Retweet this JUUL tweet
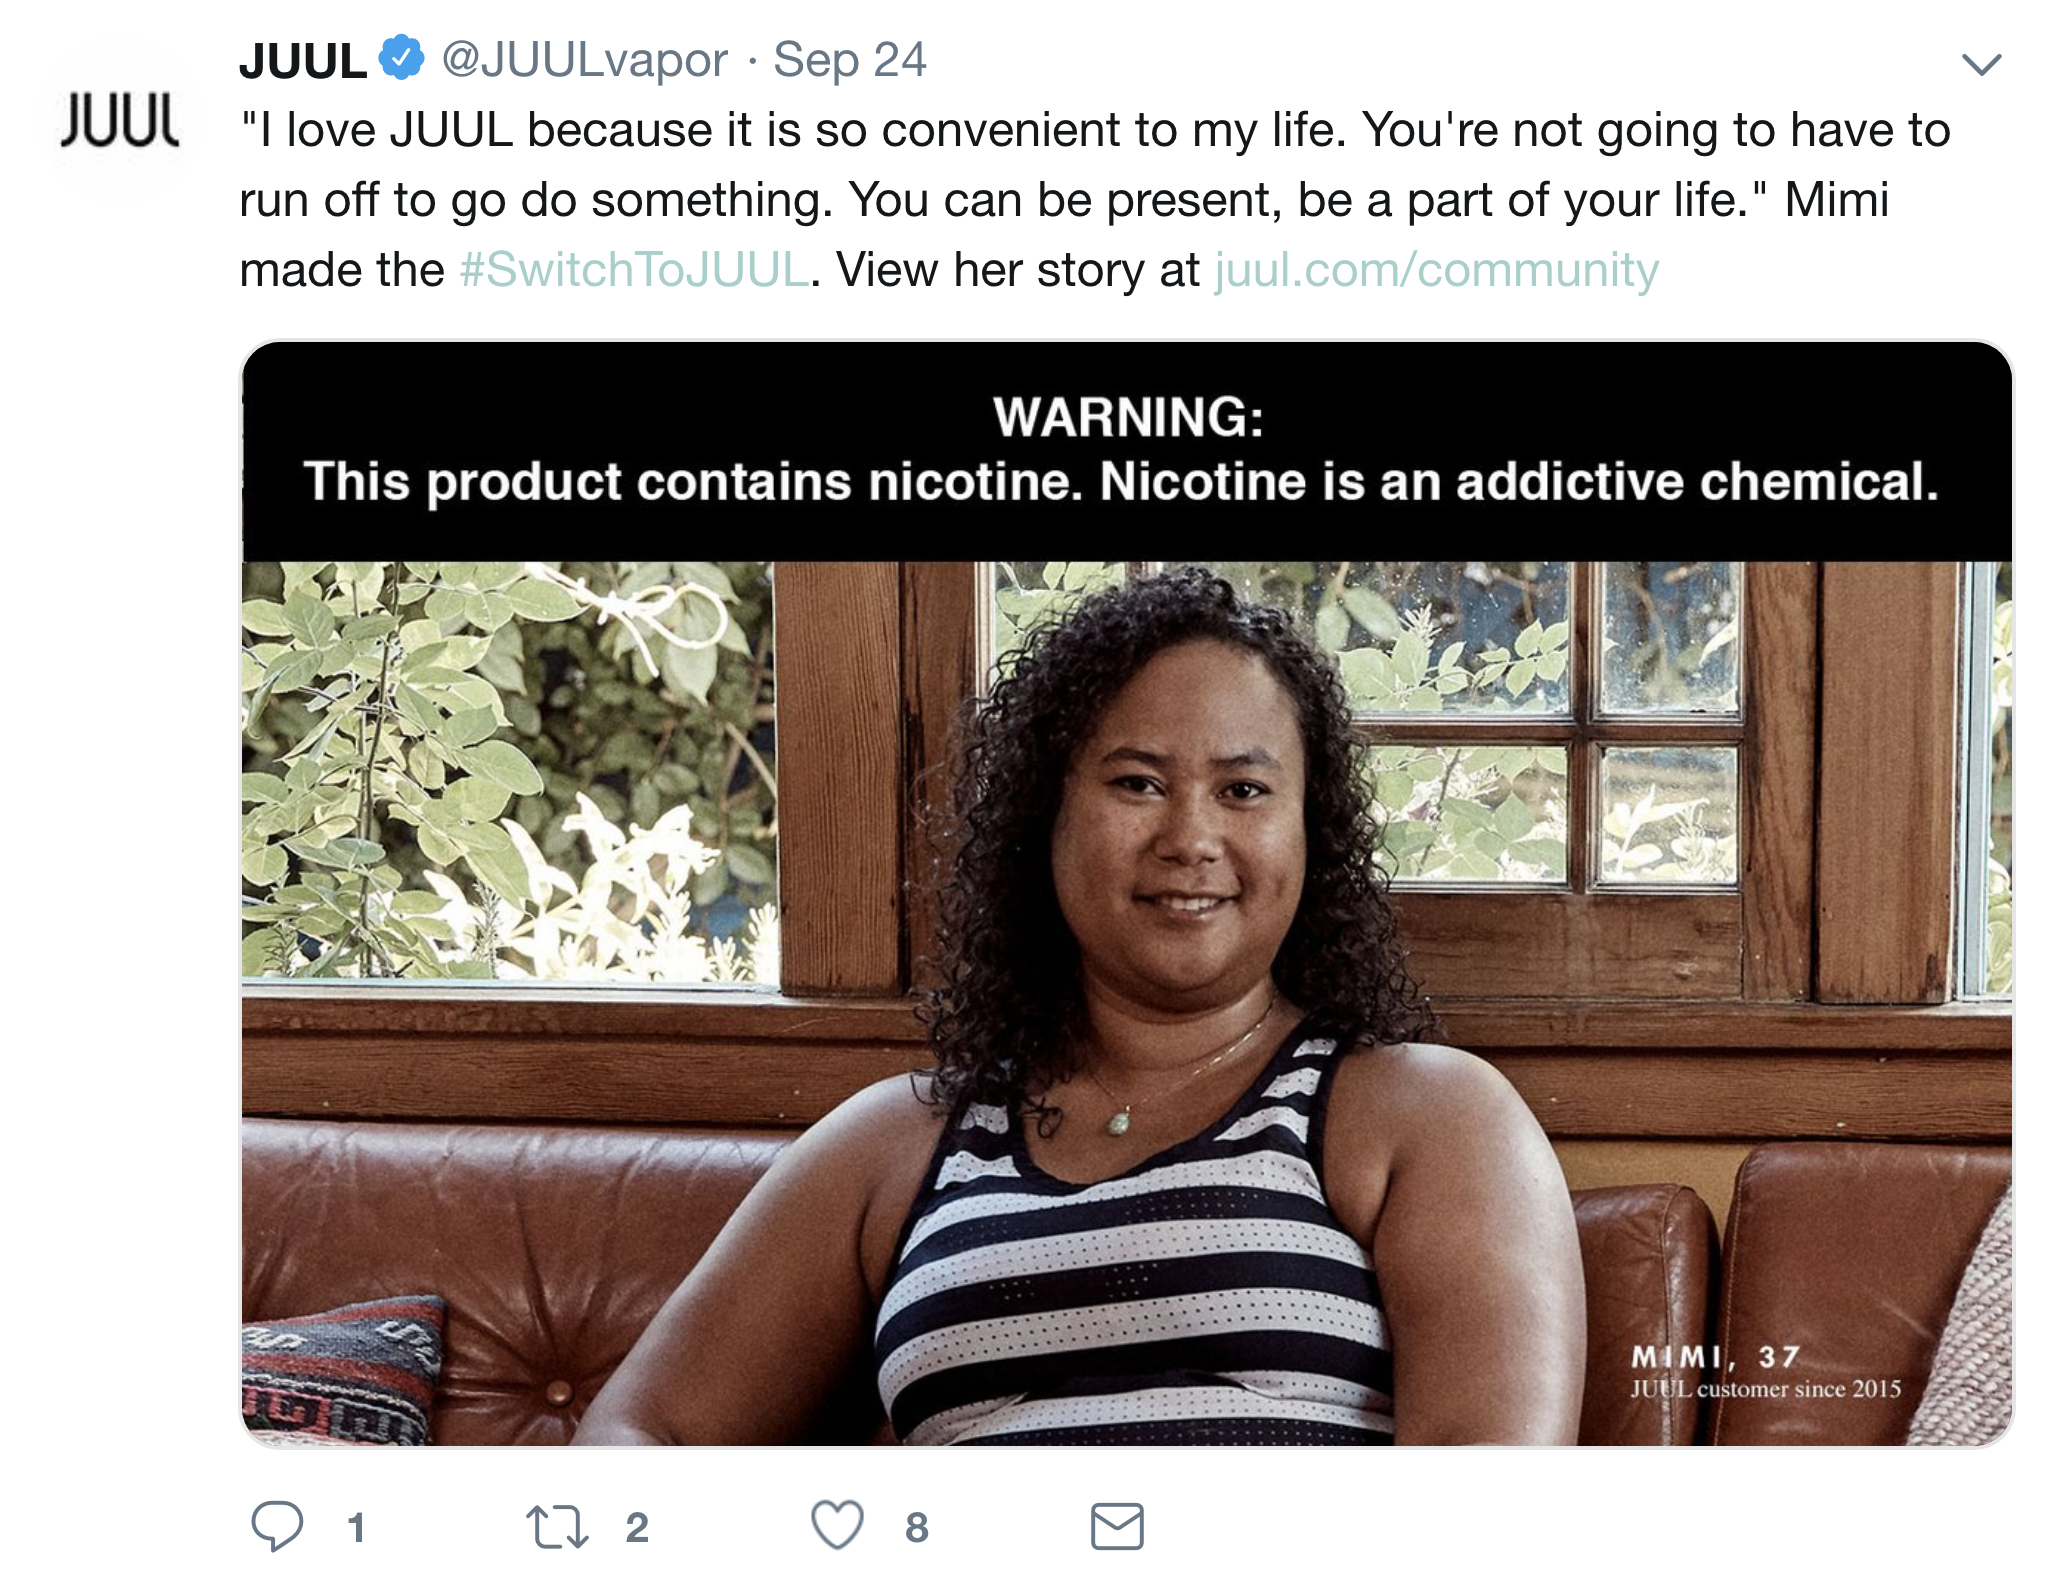Viewport: 2046px width, 1576px height. [557, 1527]
